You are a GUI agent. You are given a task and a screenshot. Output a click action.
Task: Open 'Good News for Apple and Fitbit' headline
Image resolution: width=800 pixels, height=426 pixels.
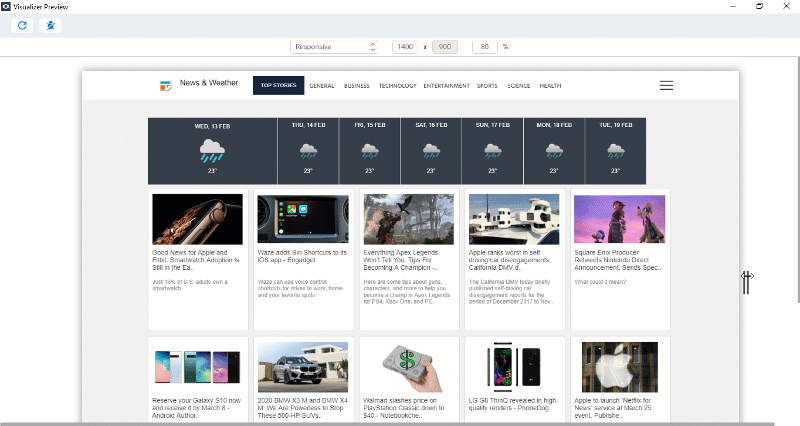point(196,260)
